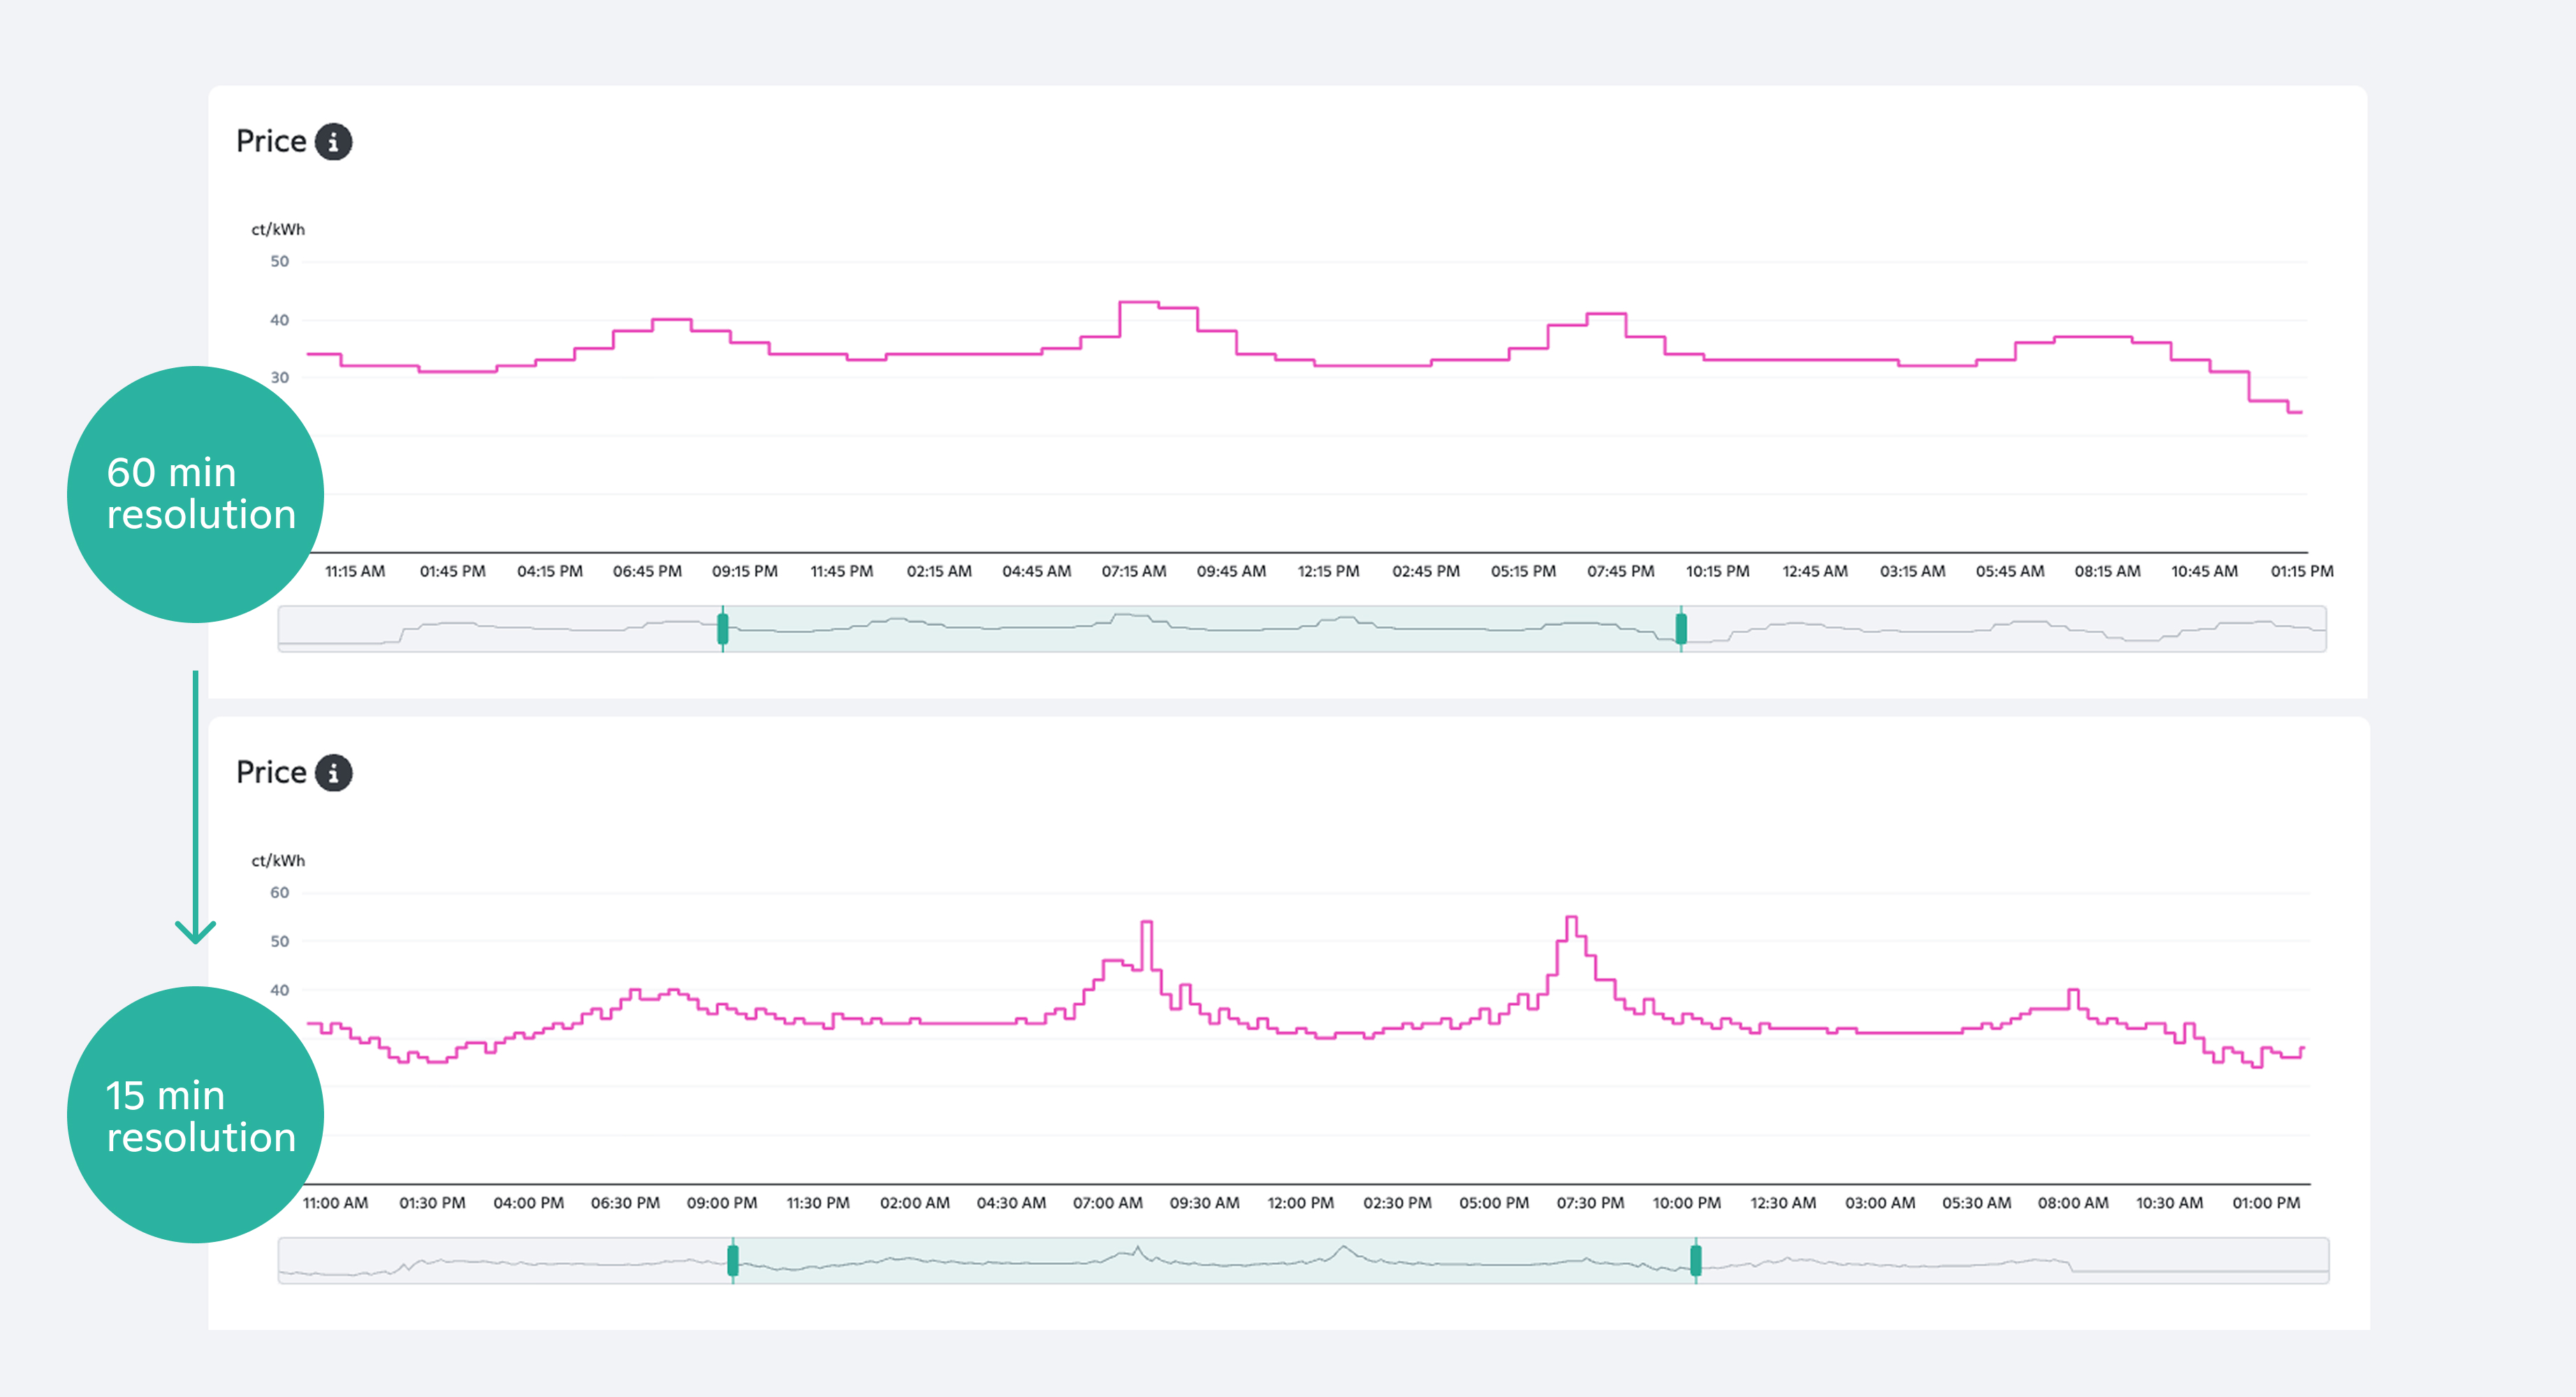Click the 11:00 AM label on lower chart
Screen dimensions: 2576x1397
point(335,1203)
